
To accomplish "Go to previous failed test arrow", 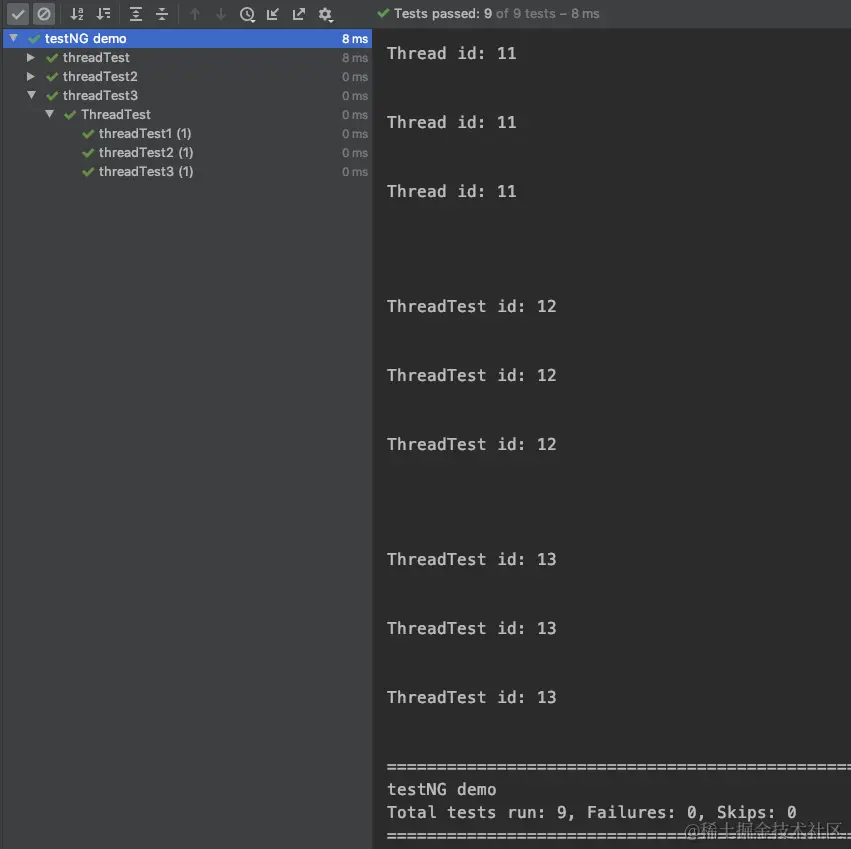I will [x=195, y=14].
